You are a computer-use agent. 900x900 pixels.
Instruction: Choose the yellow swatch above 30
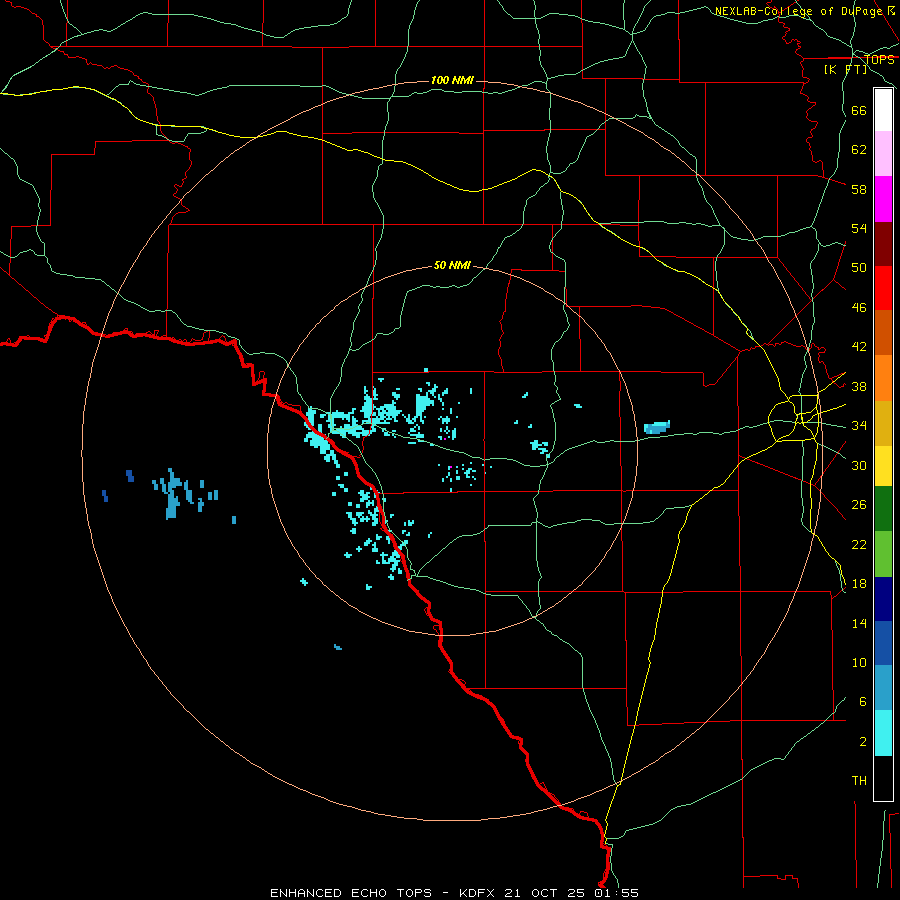883,466
